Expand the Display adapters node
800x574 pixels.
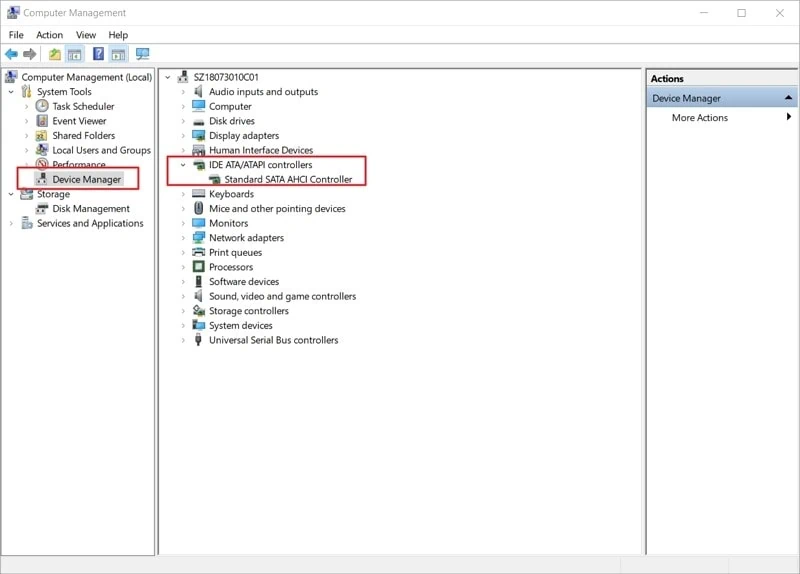183,136
